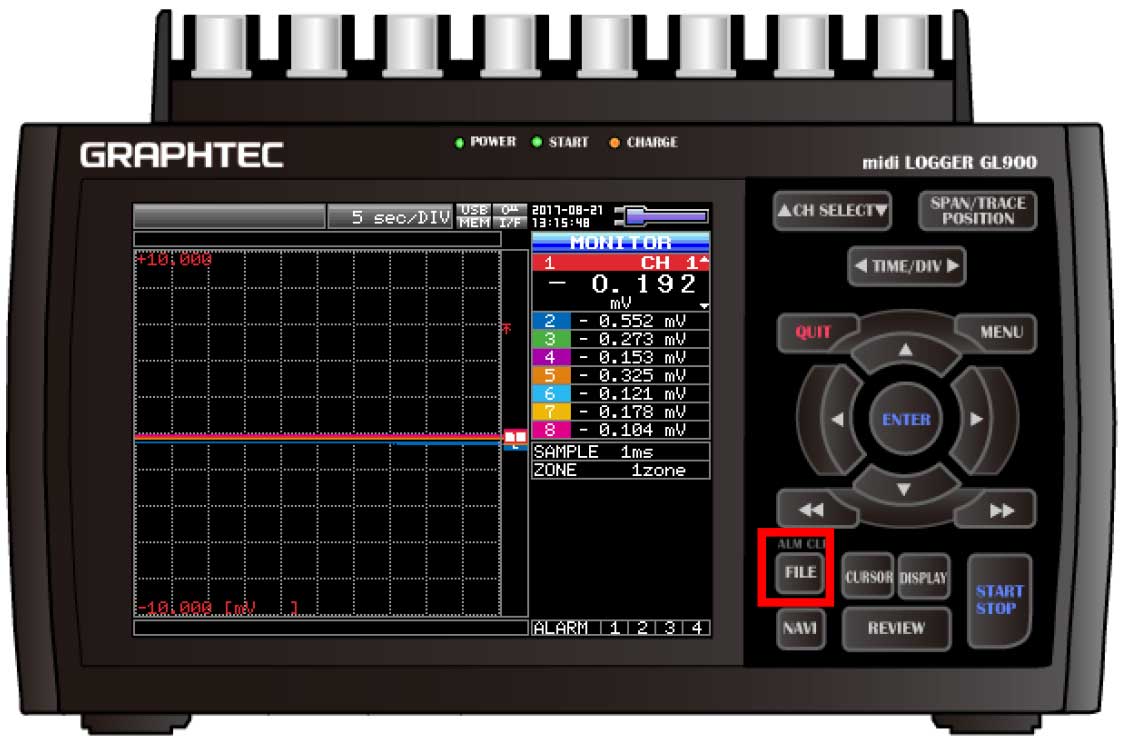
Task: Click alarm indicator 4
Action: pos(697,628)
